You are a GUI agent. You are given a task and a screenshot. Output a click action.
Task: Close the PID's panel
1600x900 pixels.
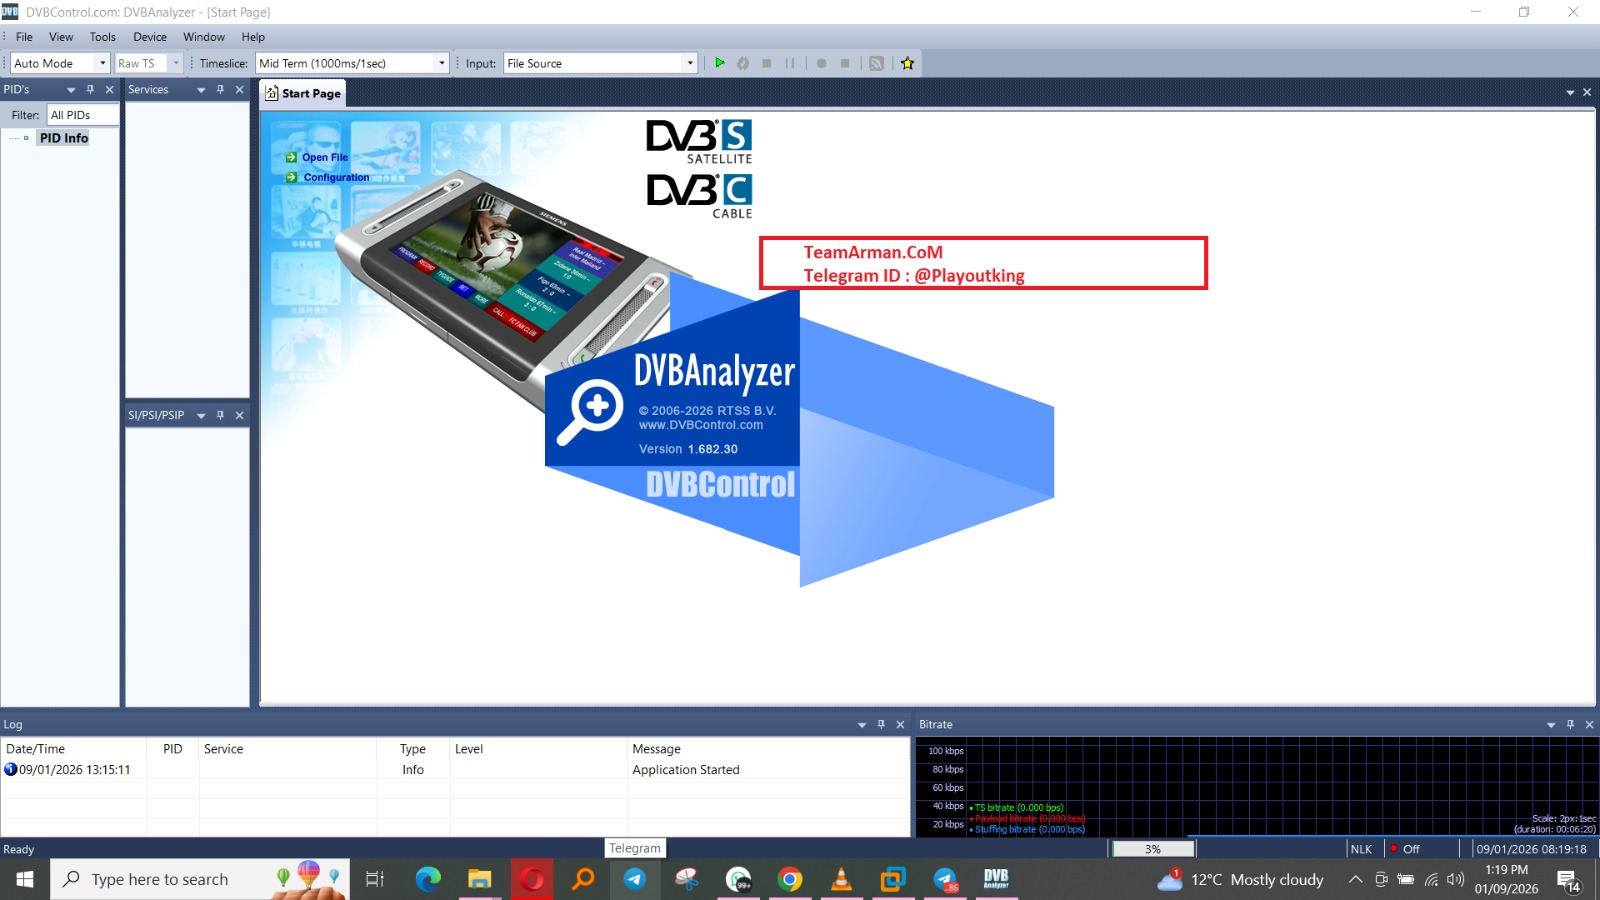point(110,90)
